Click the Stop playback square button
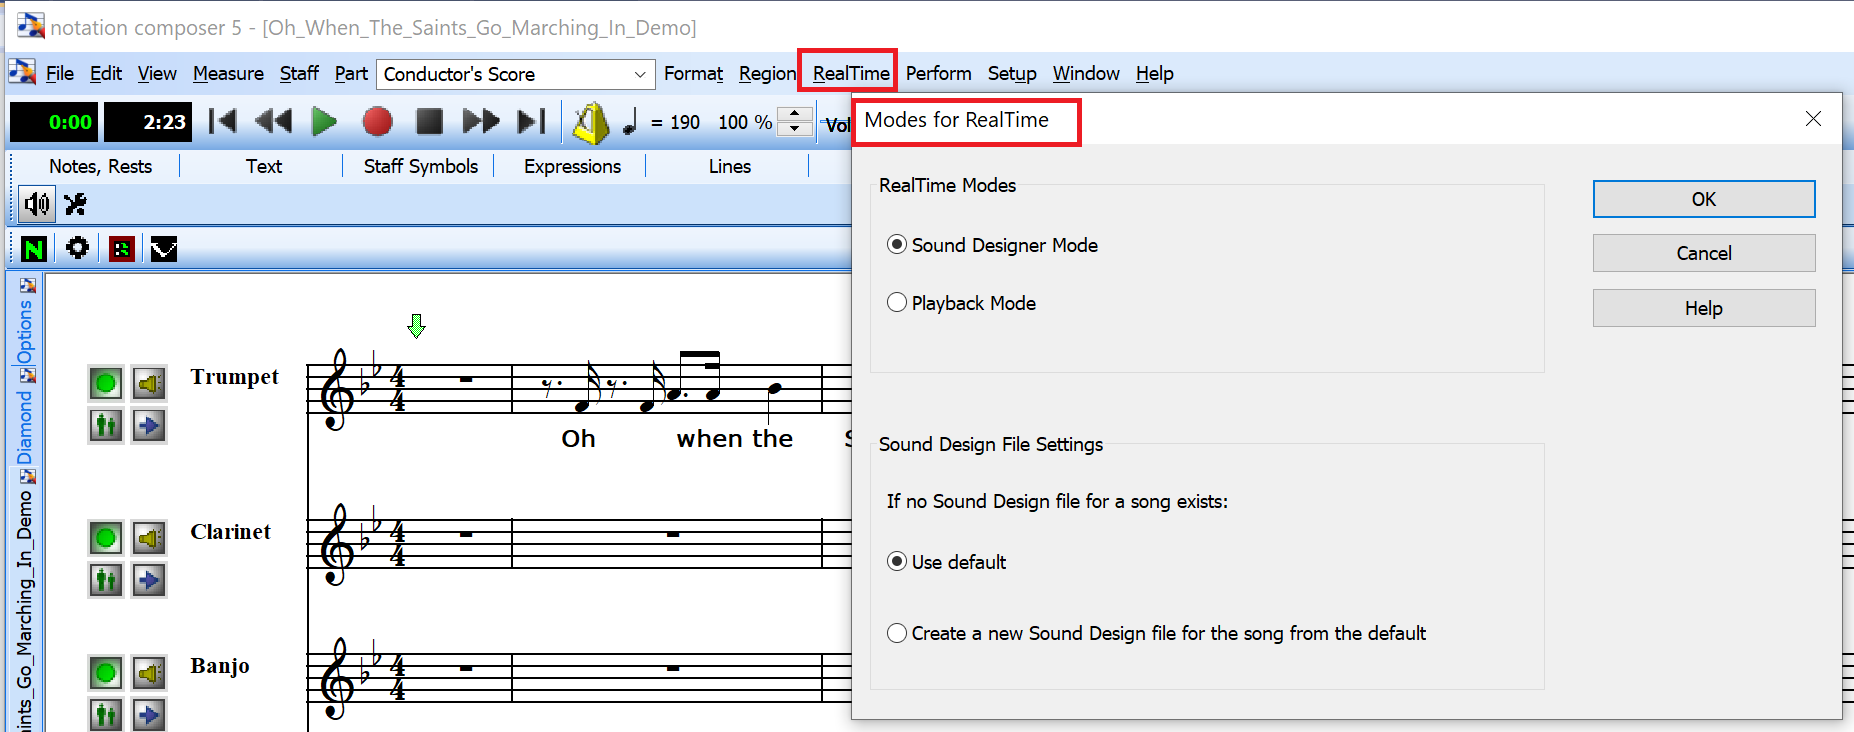This screenshot has width=1854, height=732. [429, 122]
